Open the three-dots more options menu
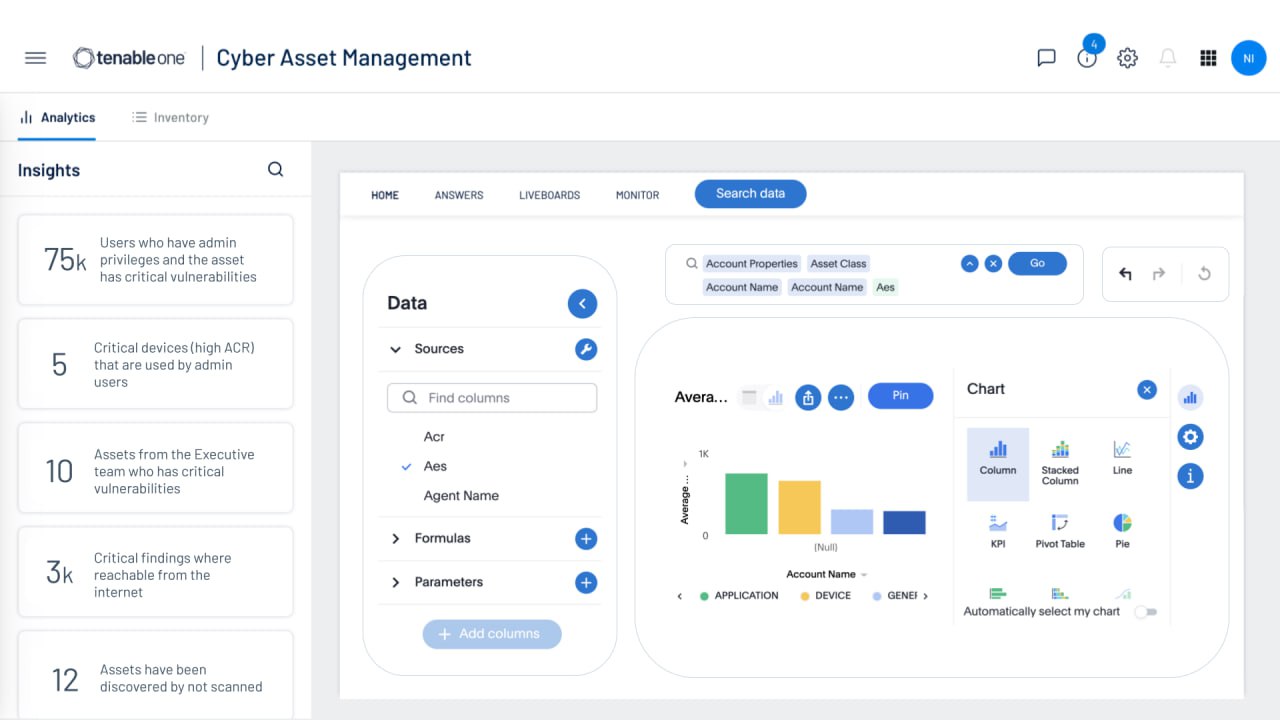 pos(841,397)
